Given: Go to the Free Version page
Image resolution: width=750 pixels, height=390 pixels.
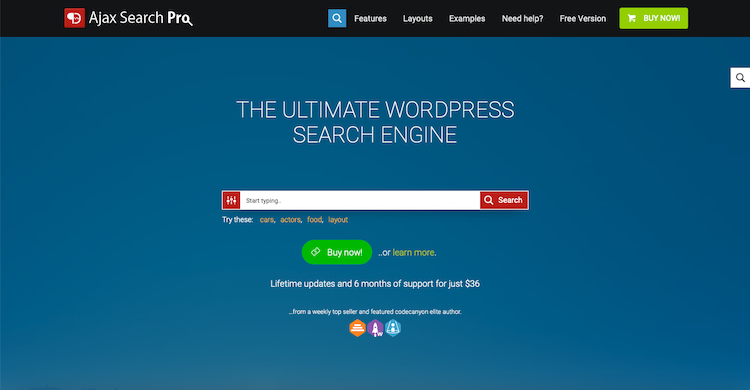Looking at the screenshot, I should tap(583, 19).
